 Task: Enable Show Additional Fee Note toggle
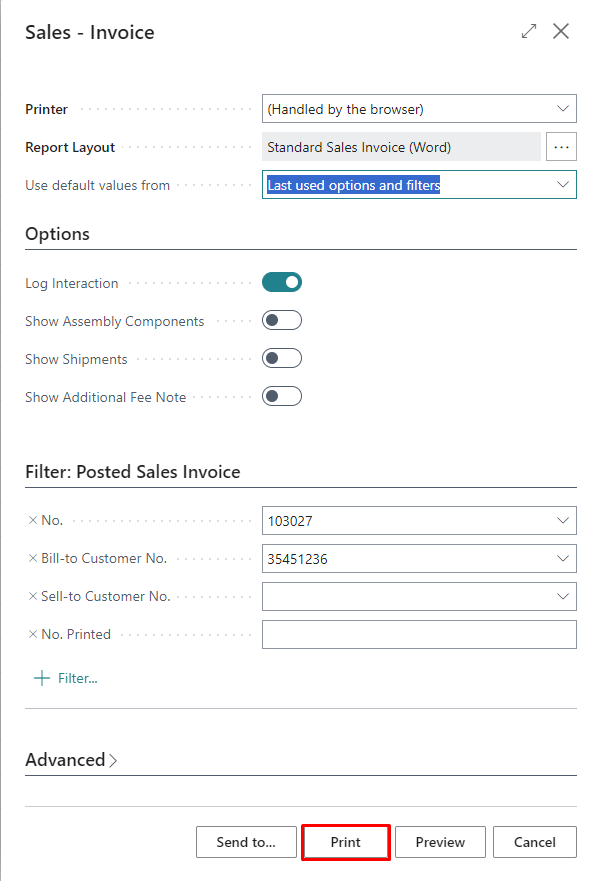click(282, 397)
